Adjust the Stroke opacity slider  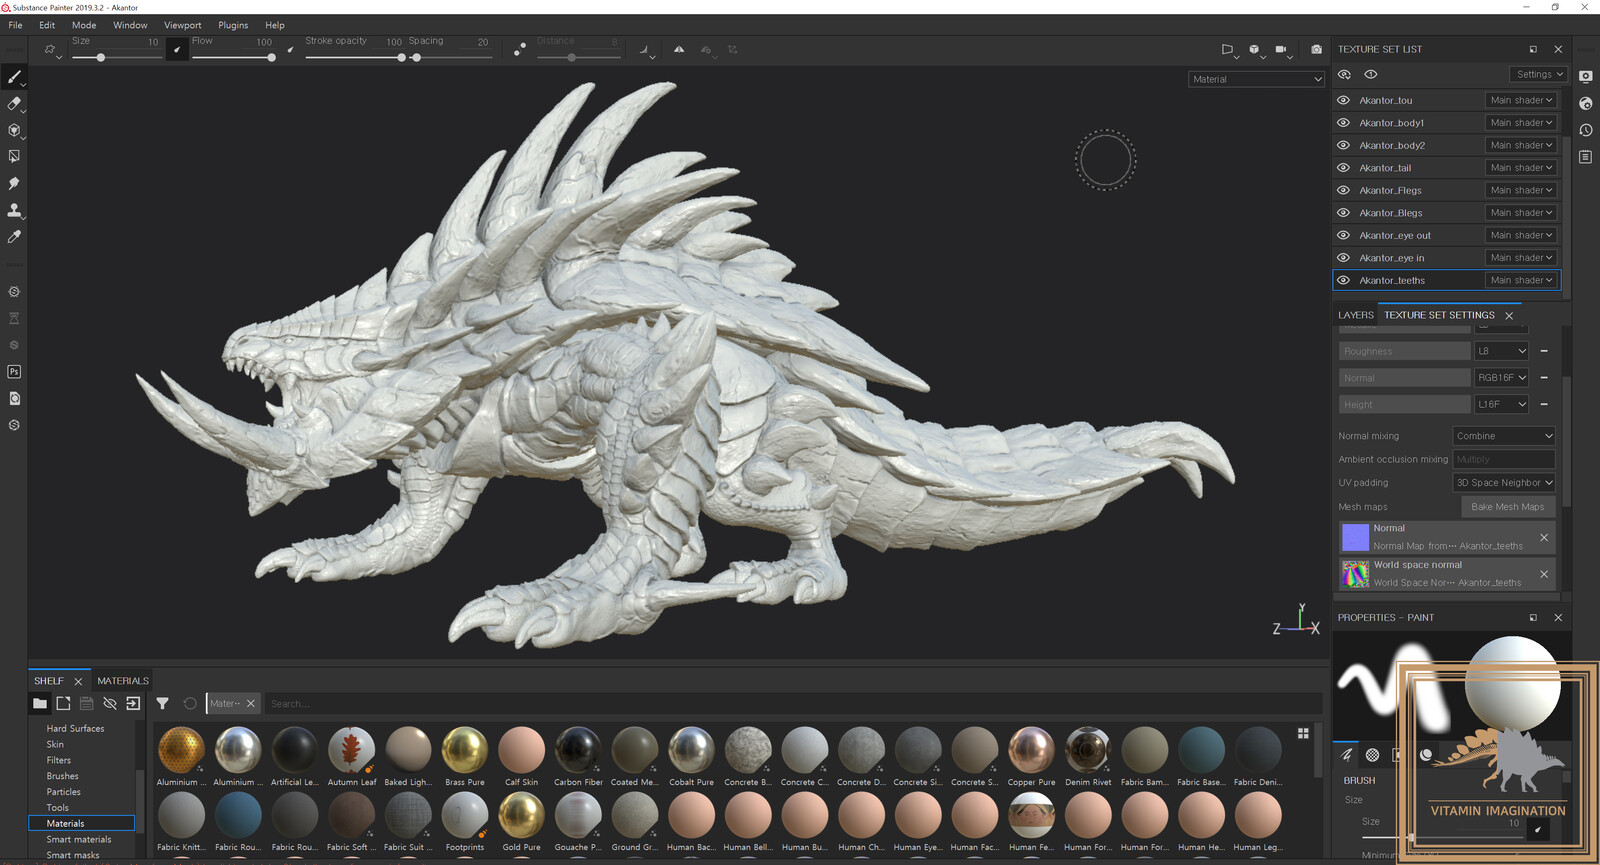(355, 57)
